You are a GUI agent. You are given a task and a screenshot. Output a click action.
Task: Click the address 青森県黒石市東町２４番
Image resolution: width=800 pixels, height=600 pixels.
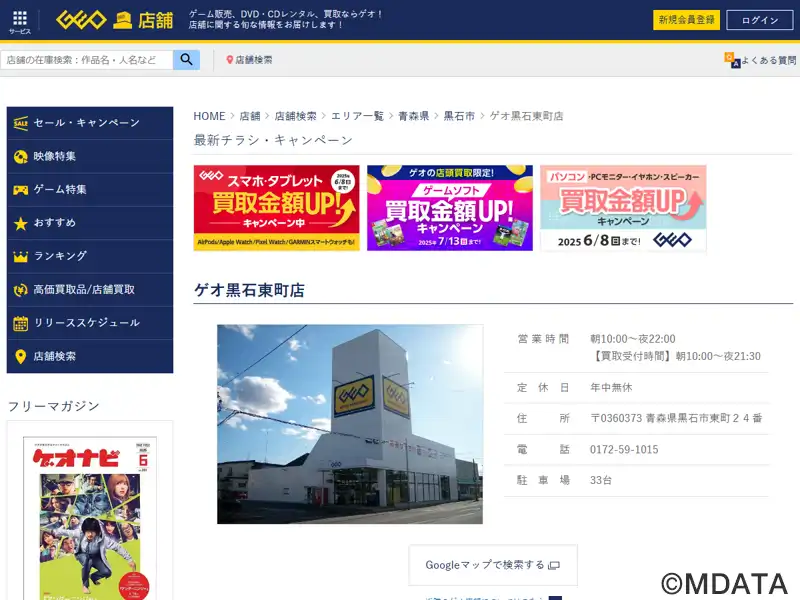pos(704,418)
